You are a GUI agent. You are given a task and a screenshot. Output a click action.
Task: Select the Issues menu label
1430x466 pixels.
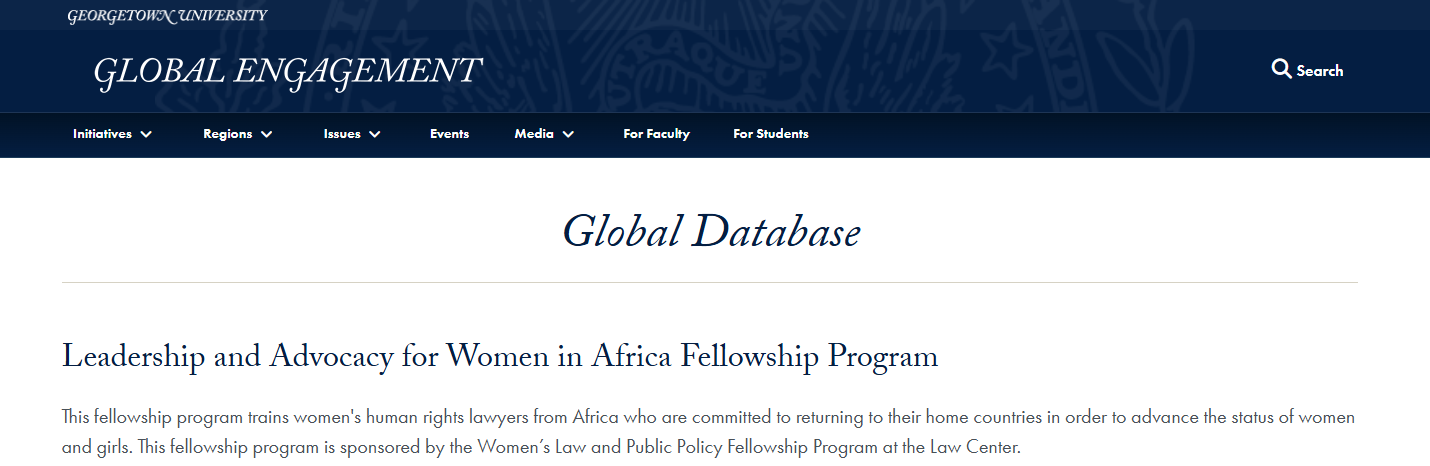pyautogui.click(x=342, y=134)
